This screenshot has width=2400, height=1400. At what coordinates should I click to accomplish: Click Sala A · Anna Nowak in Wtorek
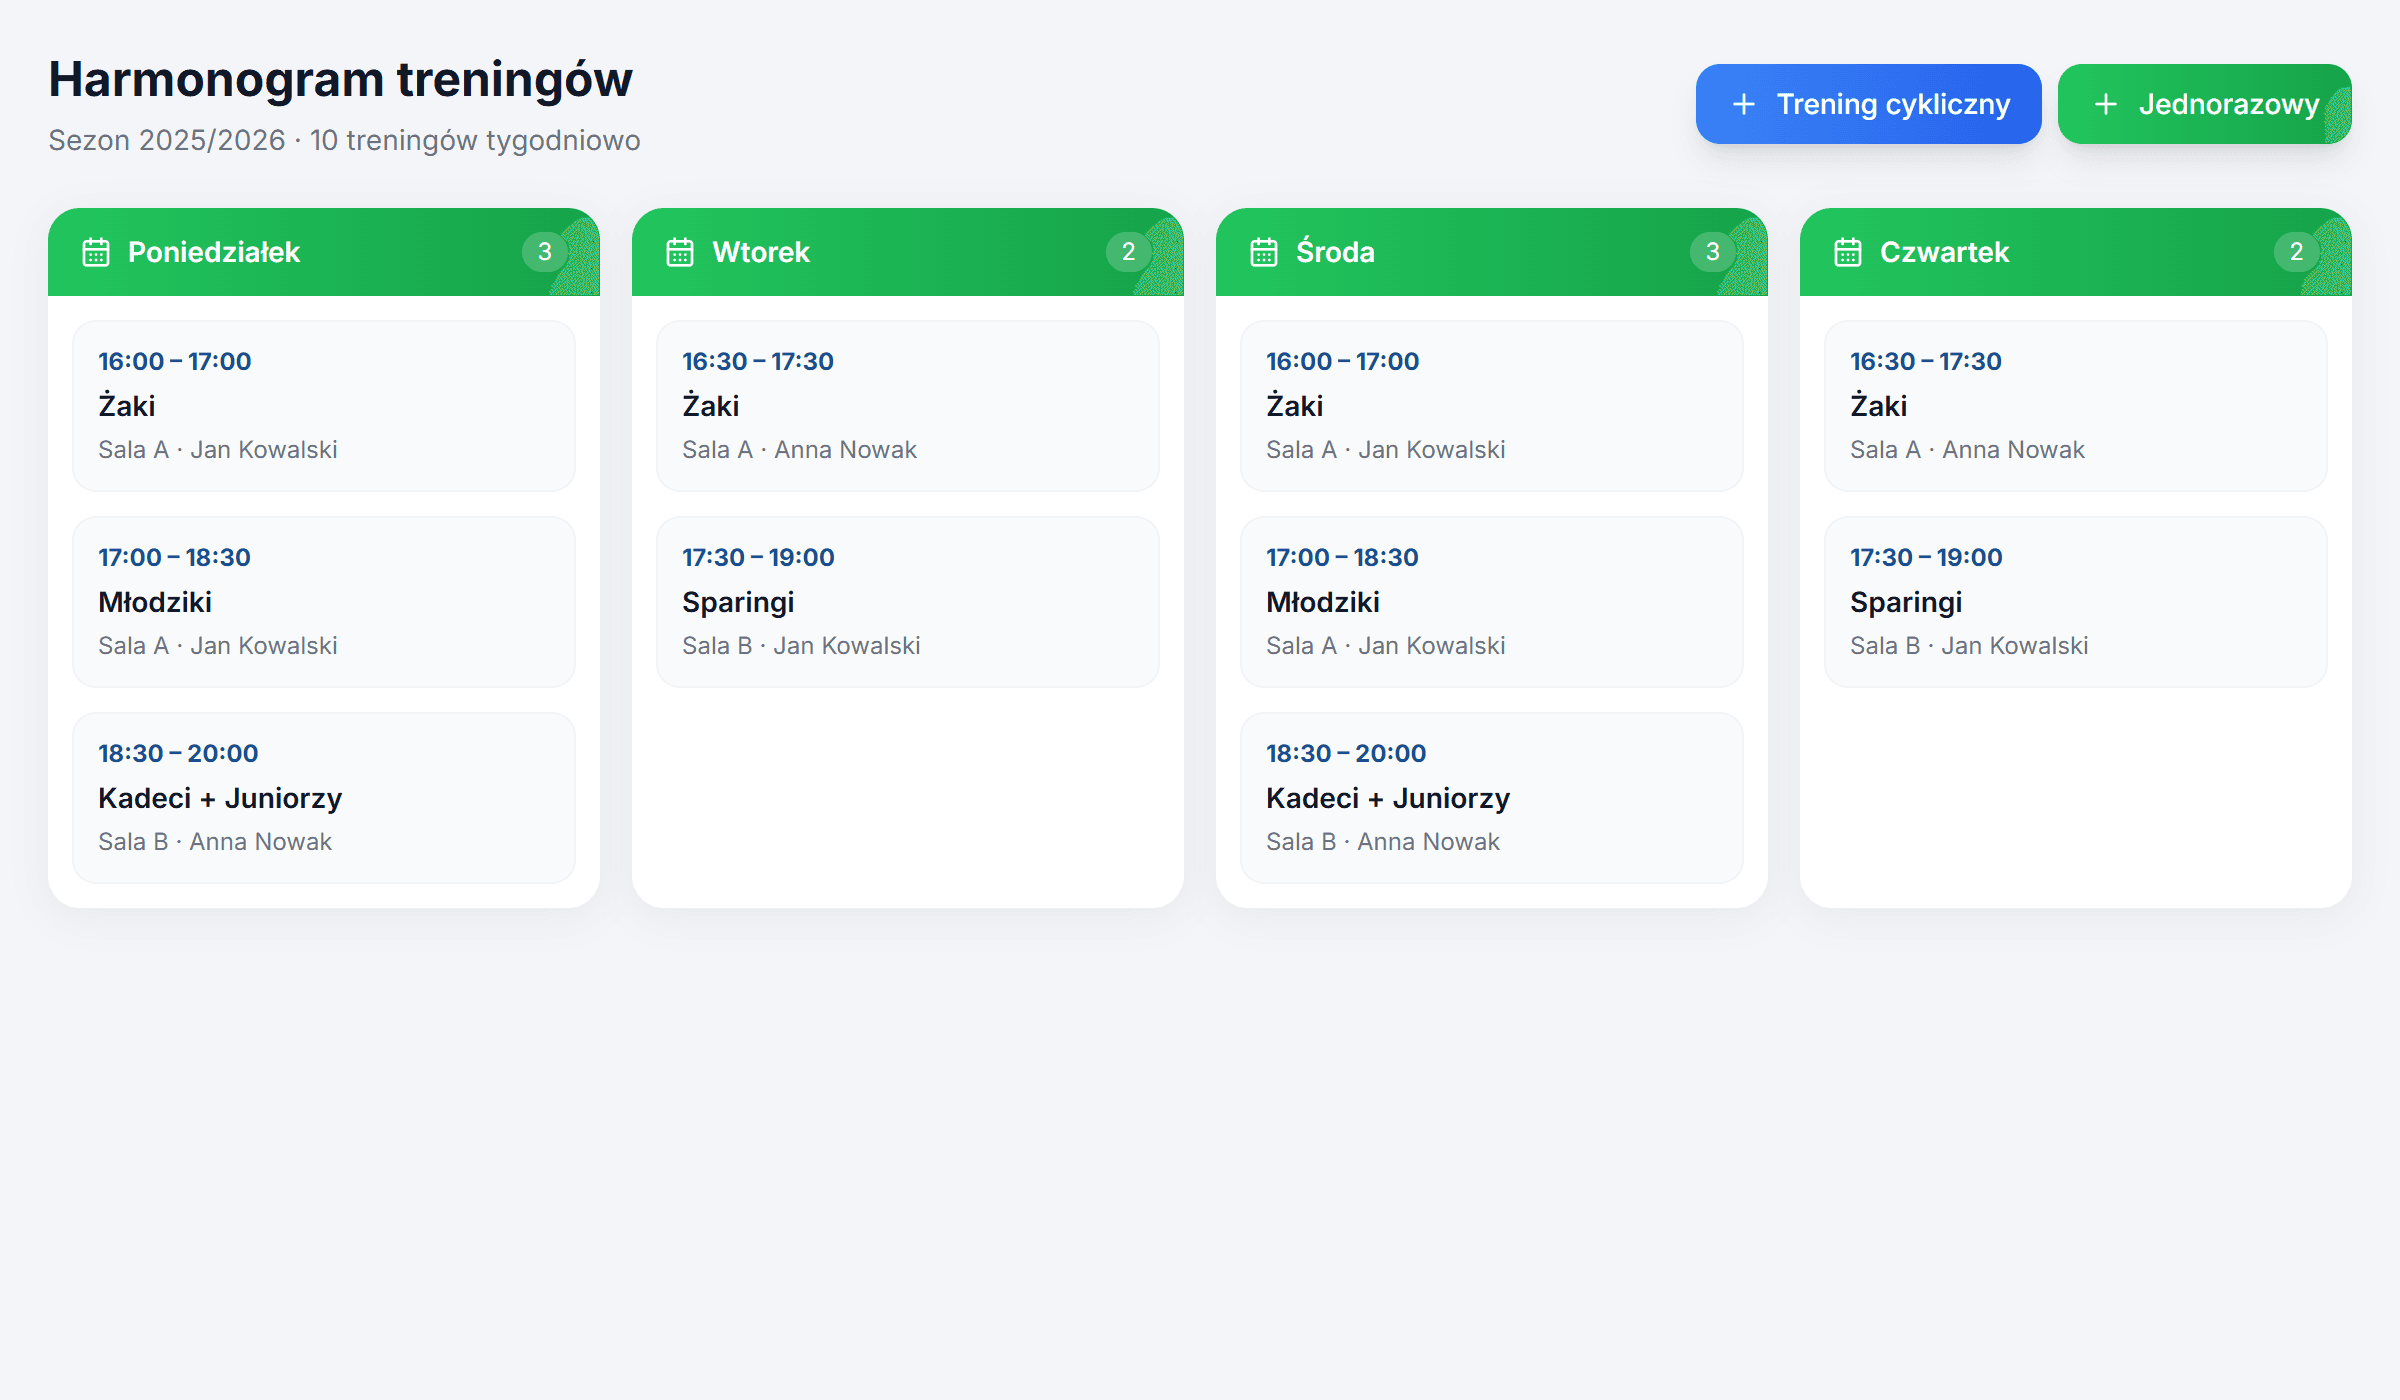pyautogui.click(x=799, y=450)
